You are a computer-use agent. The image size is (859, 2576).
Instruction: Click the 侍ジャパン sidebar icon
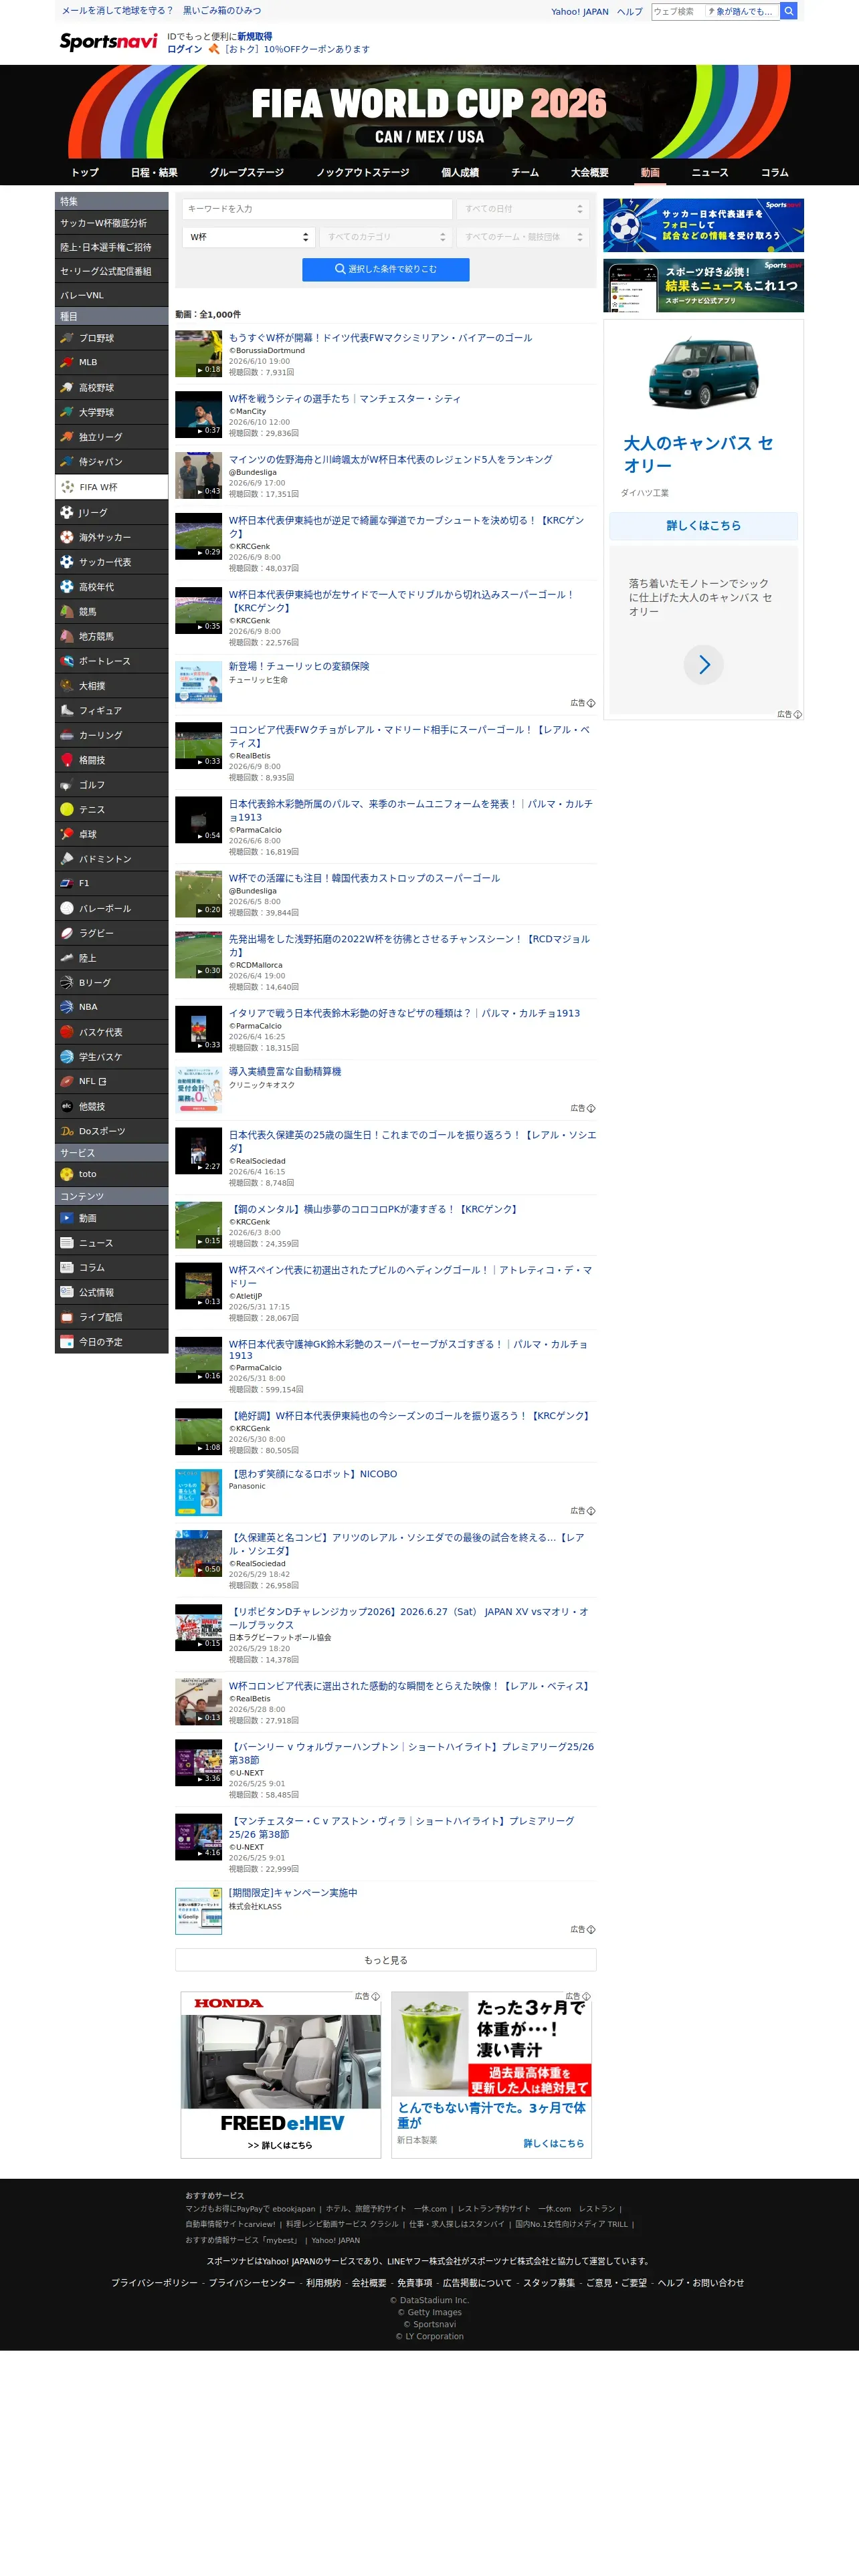[67, 461]
